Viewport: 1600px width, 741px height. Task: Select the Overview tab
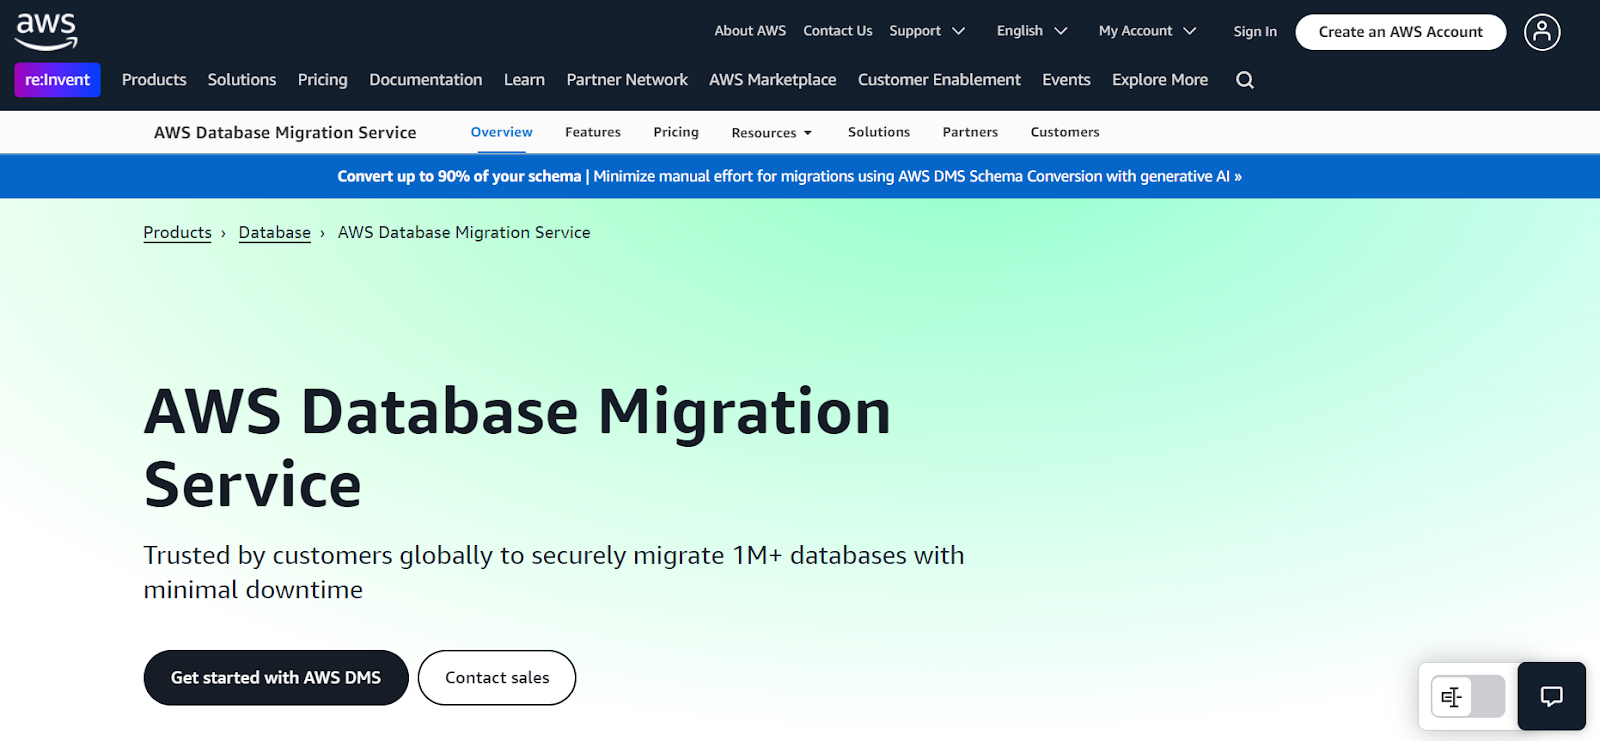click(x=502, y=132)
